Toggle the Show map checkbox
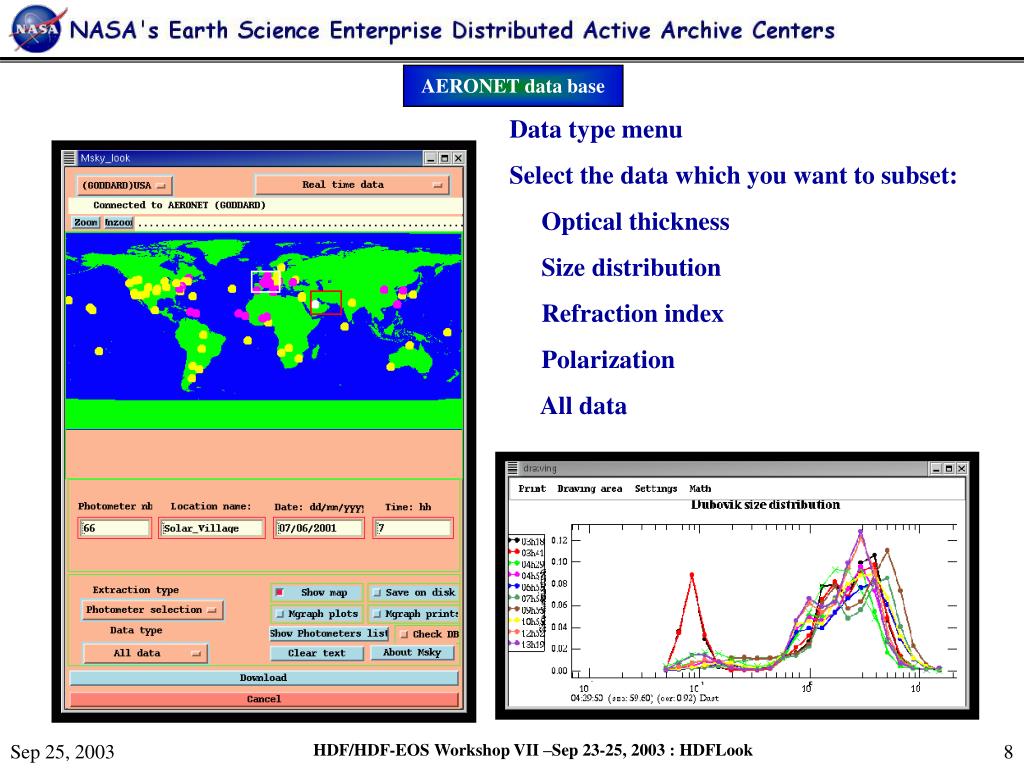1024x768 pixels. coord(280,592)
